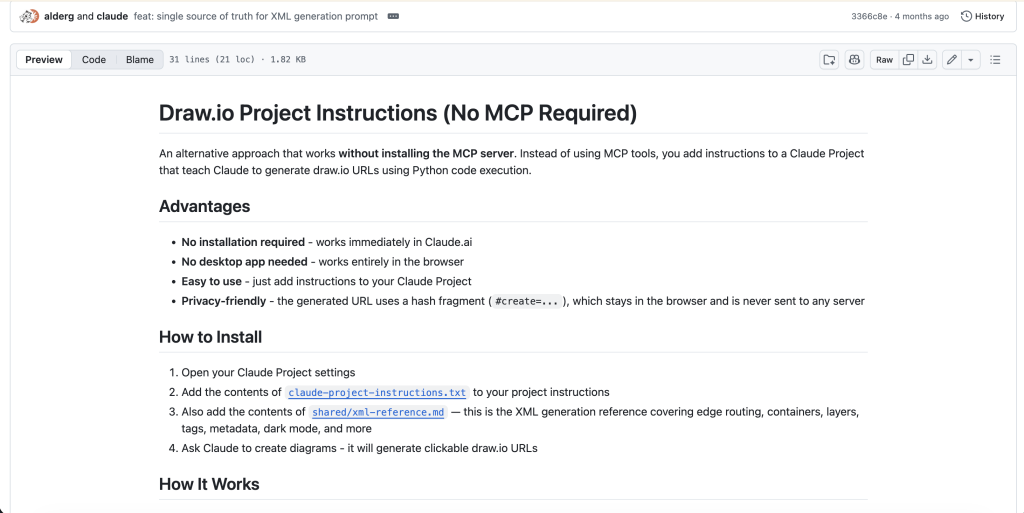Click the Copilot icon in file toolbar
1024x513 pixels.
[x=854, y=59]
